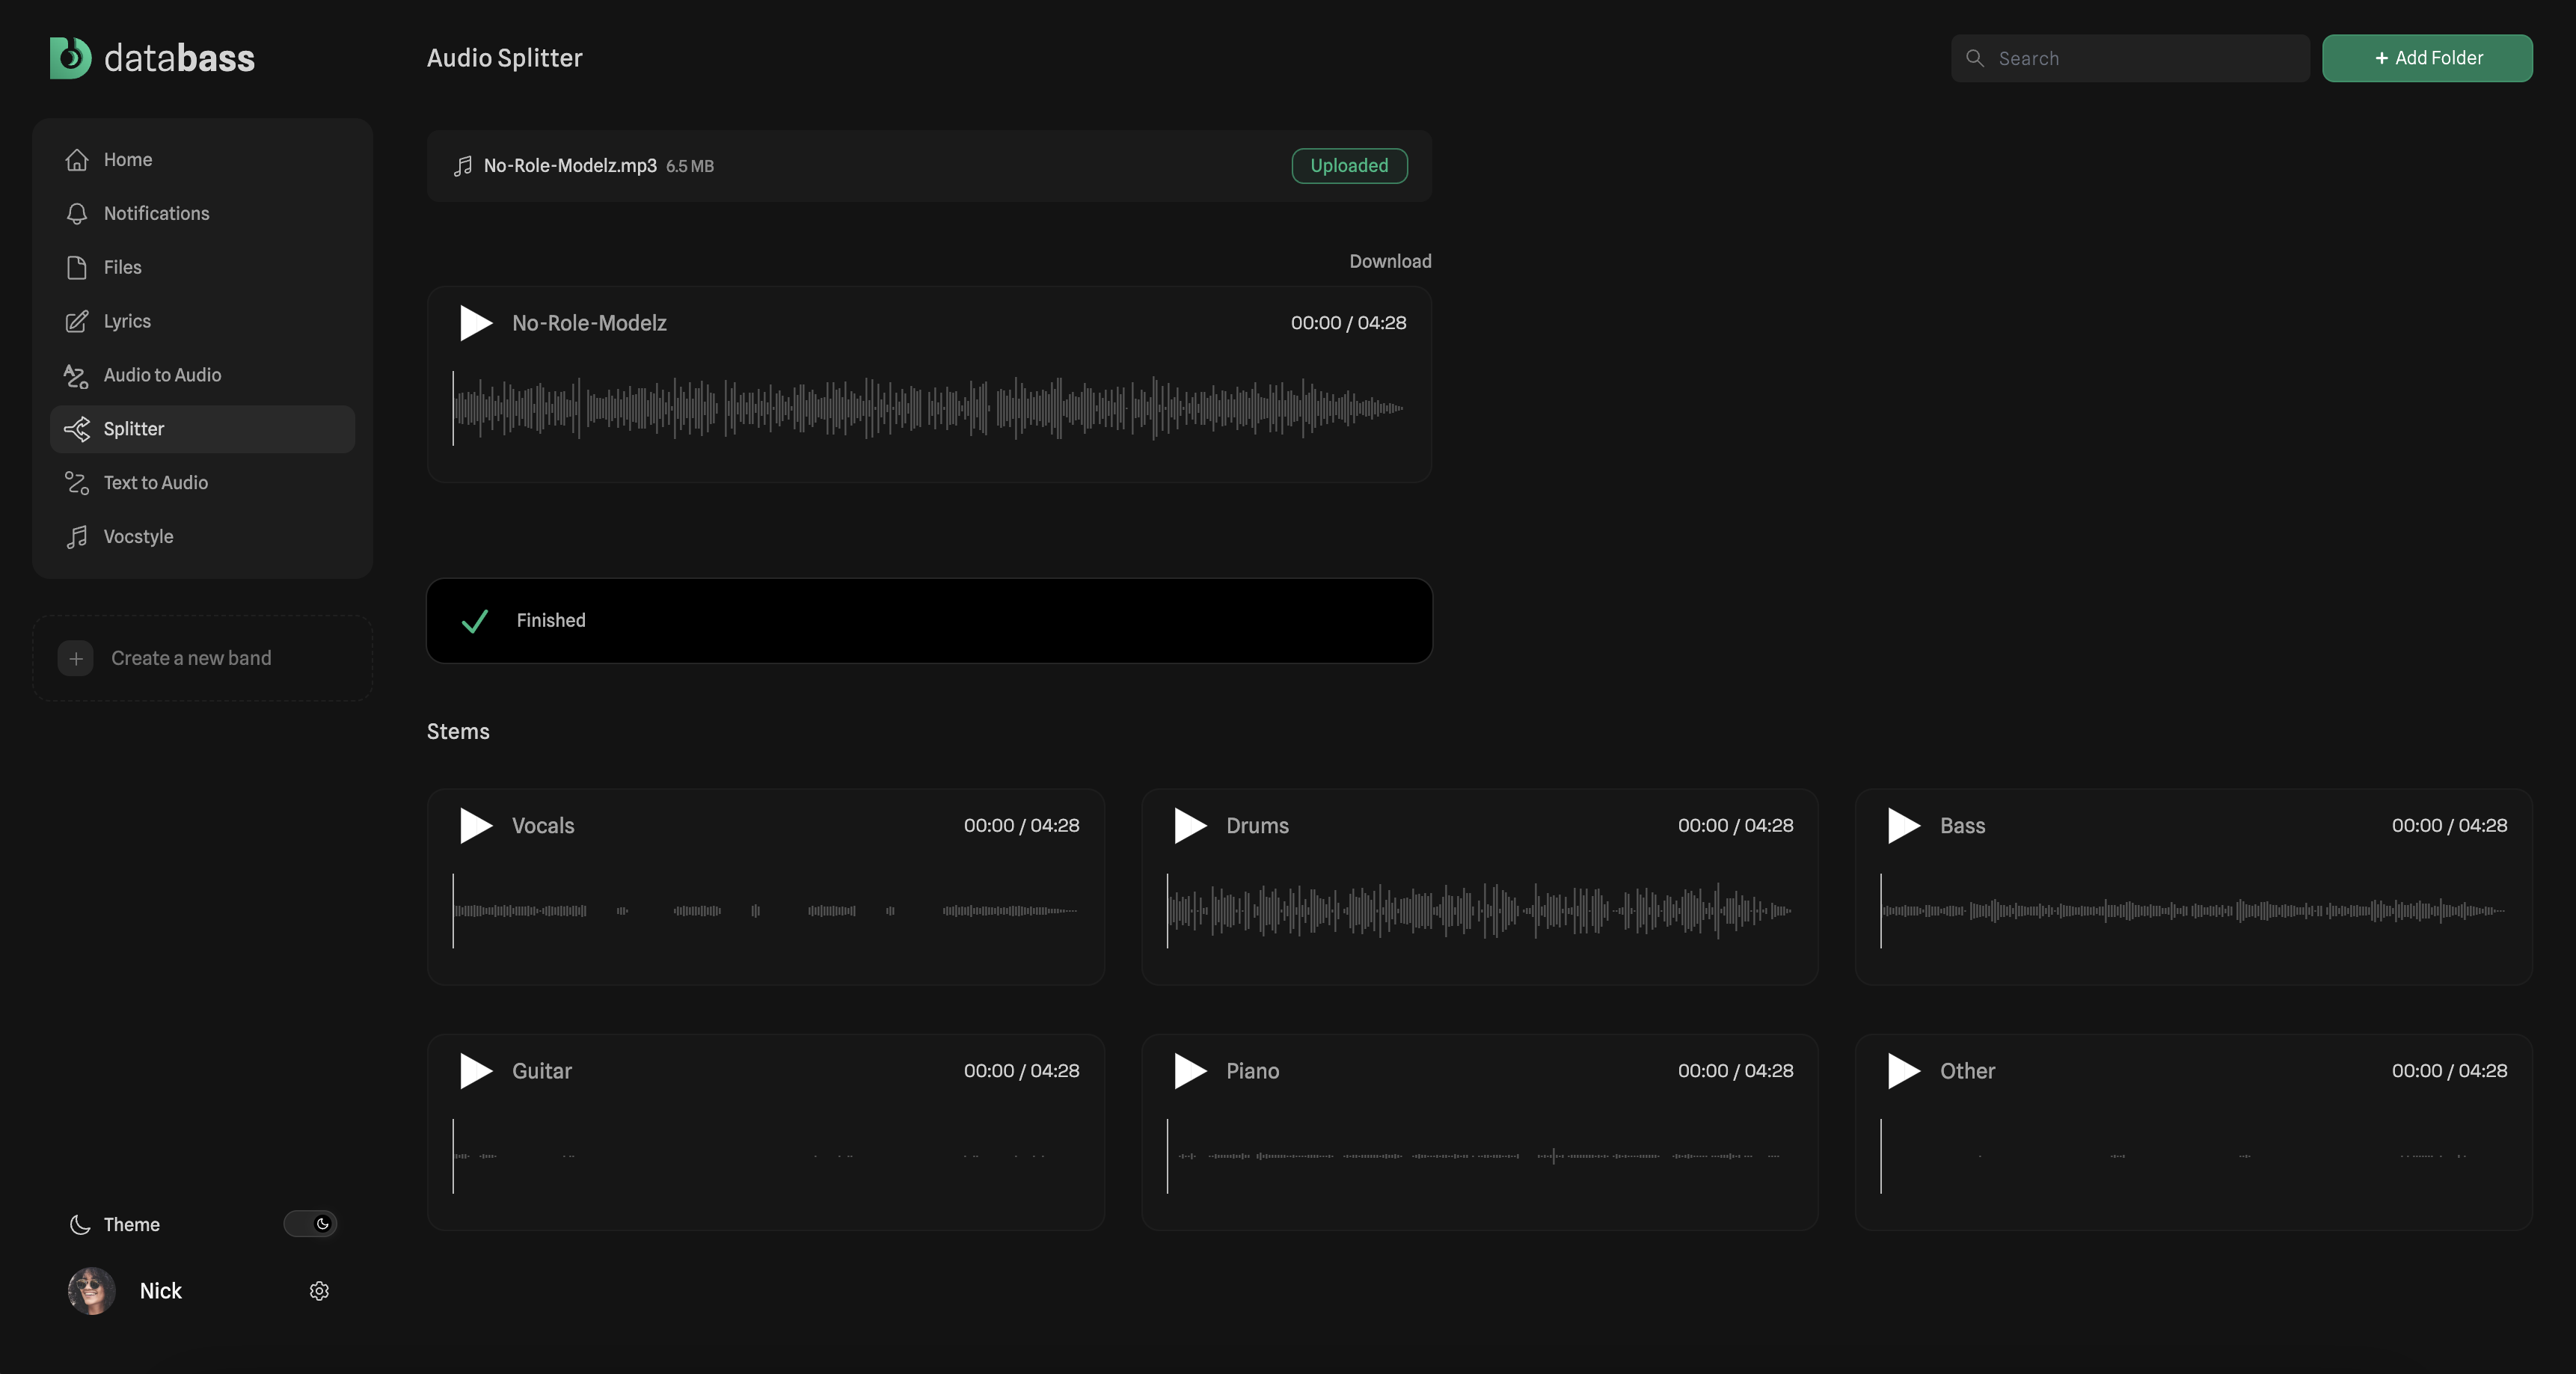Switch to Audio to Audio
Screen dimensions: 2576x1374
[x=203, y=376]
